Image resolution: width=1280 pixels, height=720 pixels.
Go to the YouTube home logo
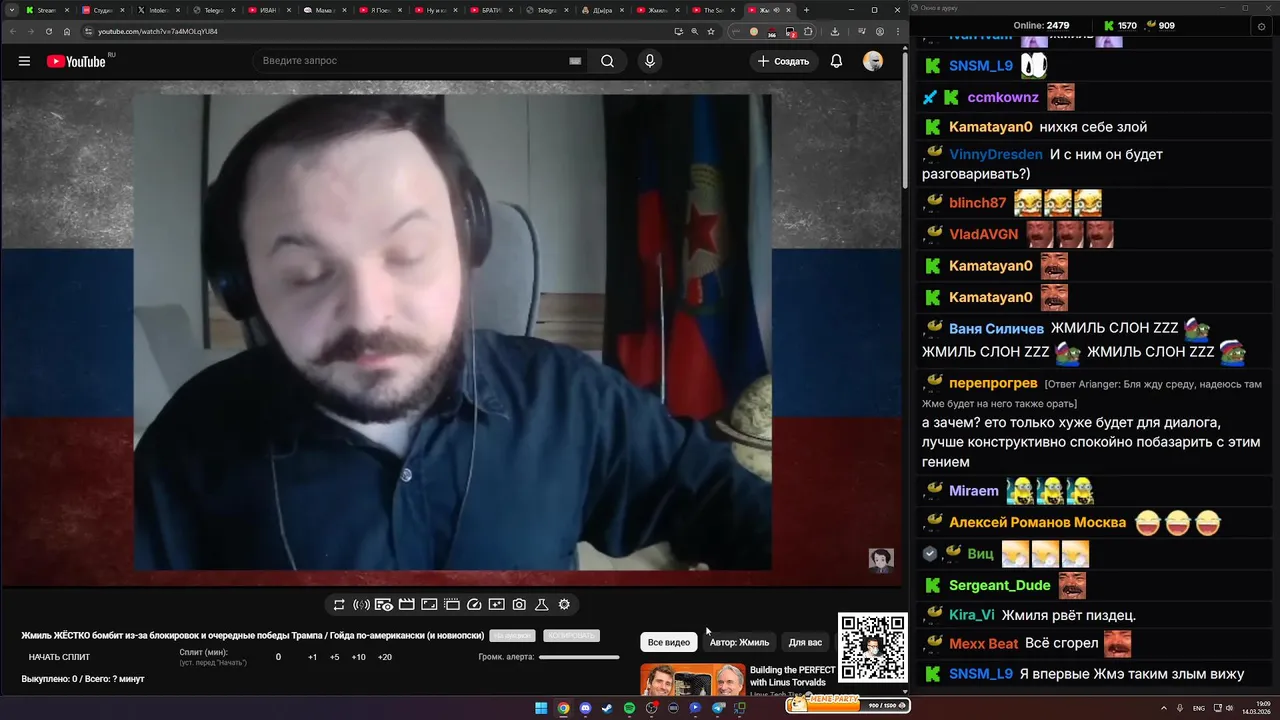(x=76, y=61)
